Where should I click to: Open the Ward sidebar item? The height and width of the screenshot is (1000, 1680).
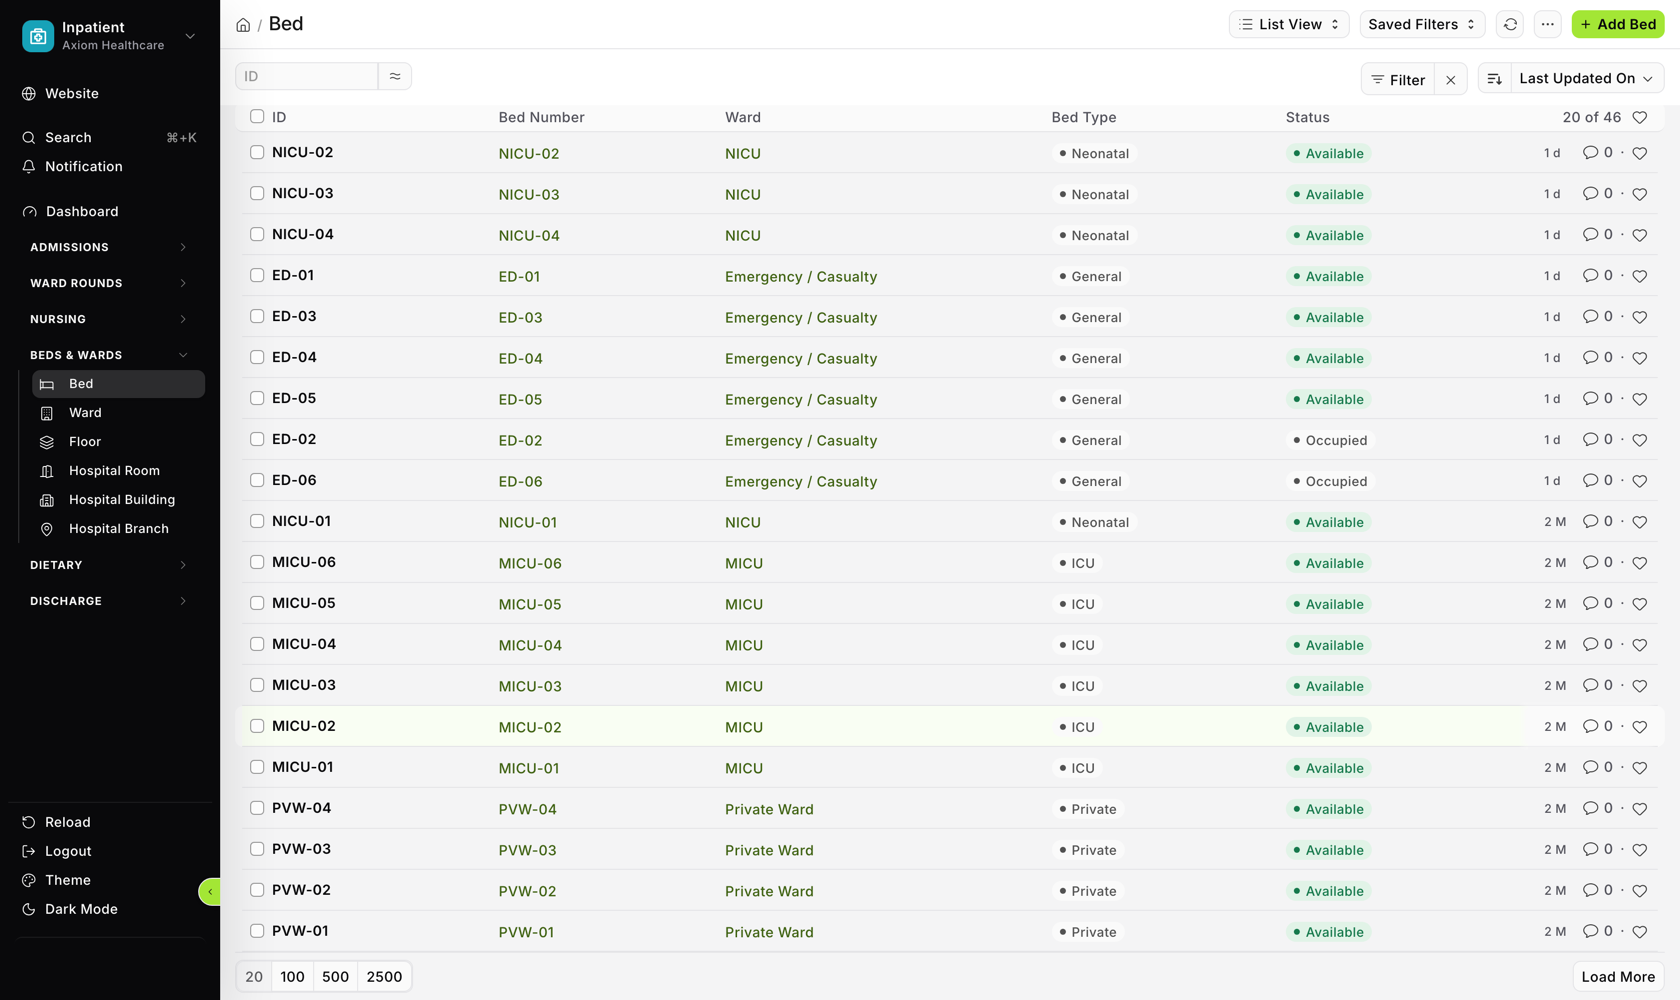118,413
